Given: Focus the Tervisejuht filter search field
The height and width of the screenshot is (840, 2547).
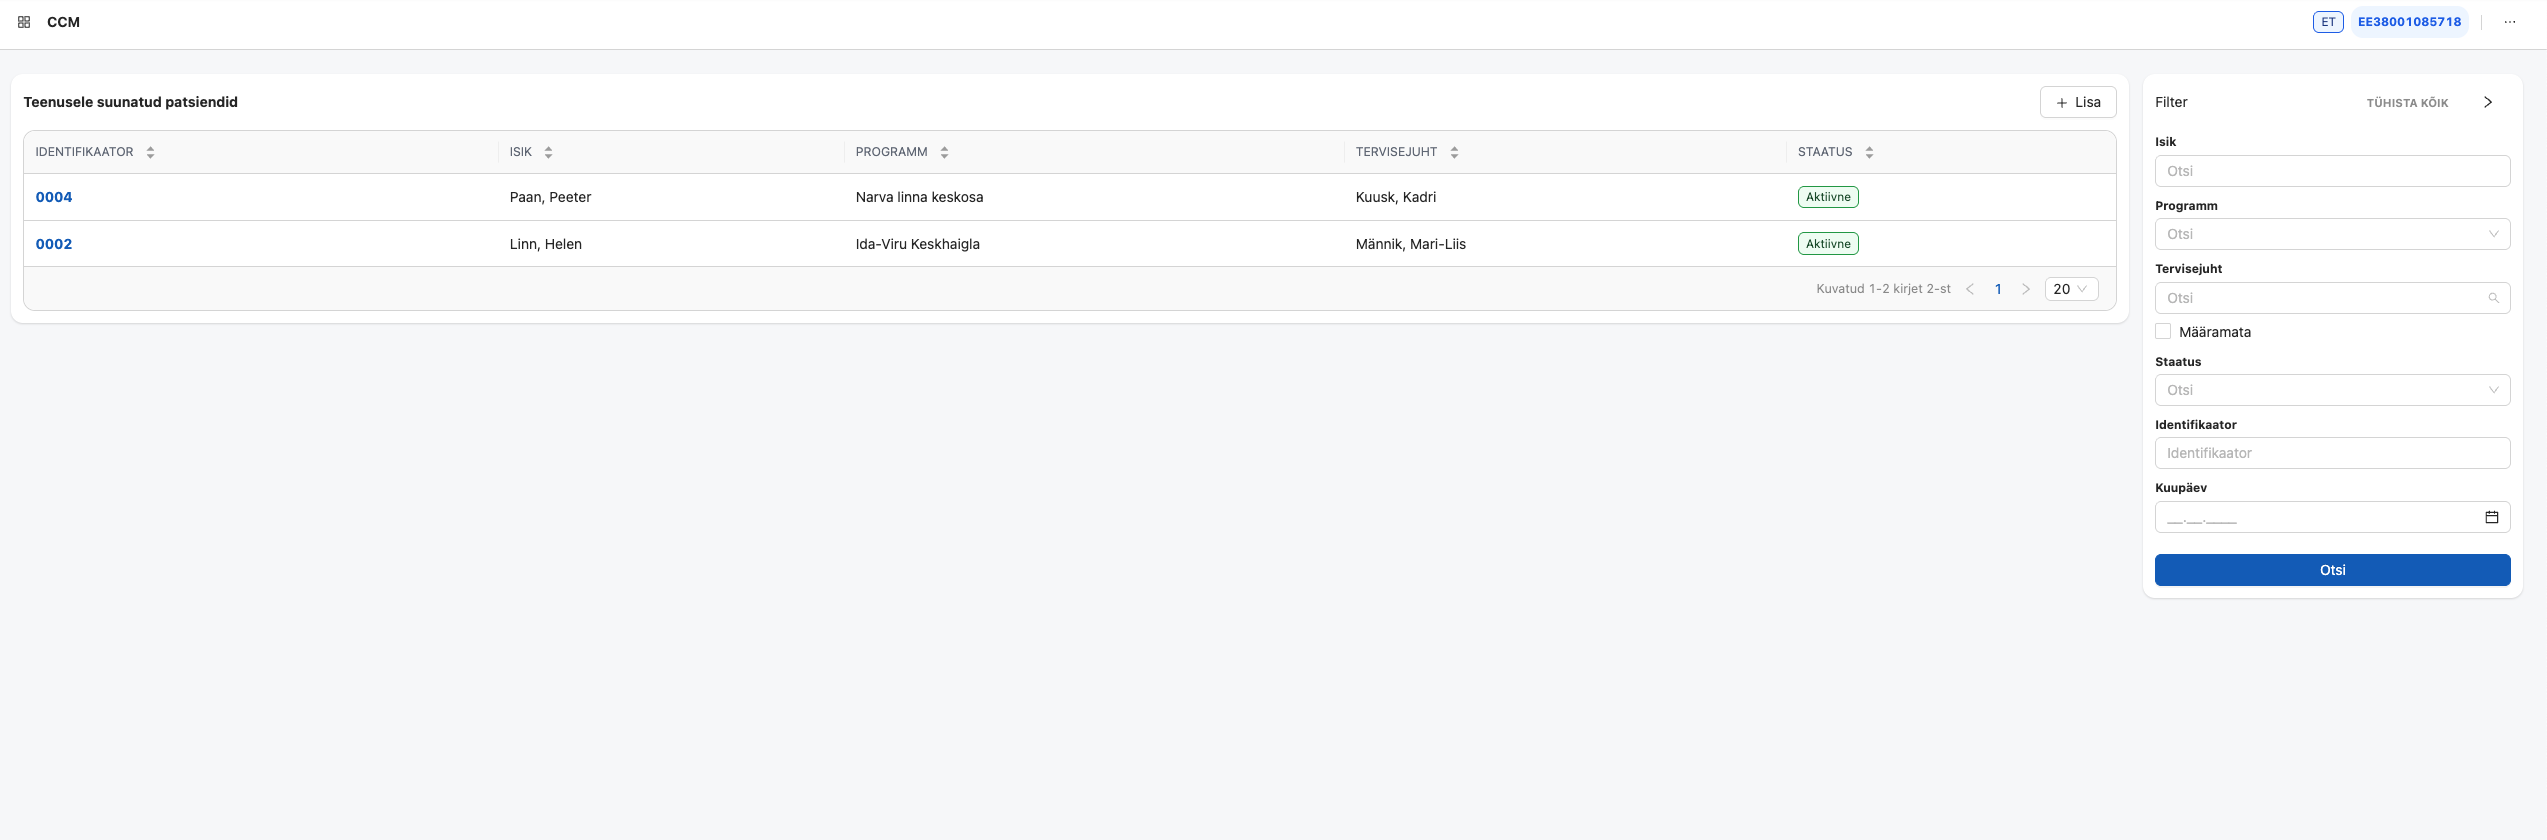Looking at the screenshot, I should (2332, 298).
